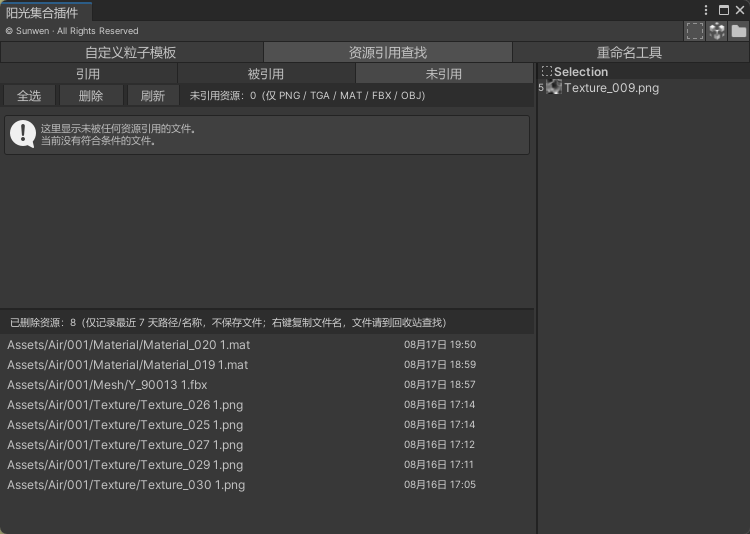Select Texture_009.png in Selection list
Image resolution: width=750 pixels, height=534 pixels.
coord(643,88)
